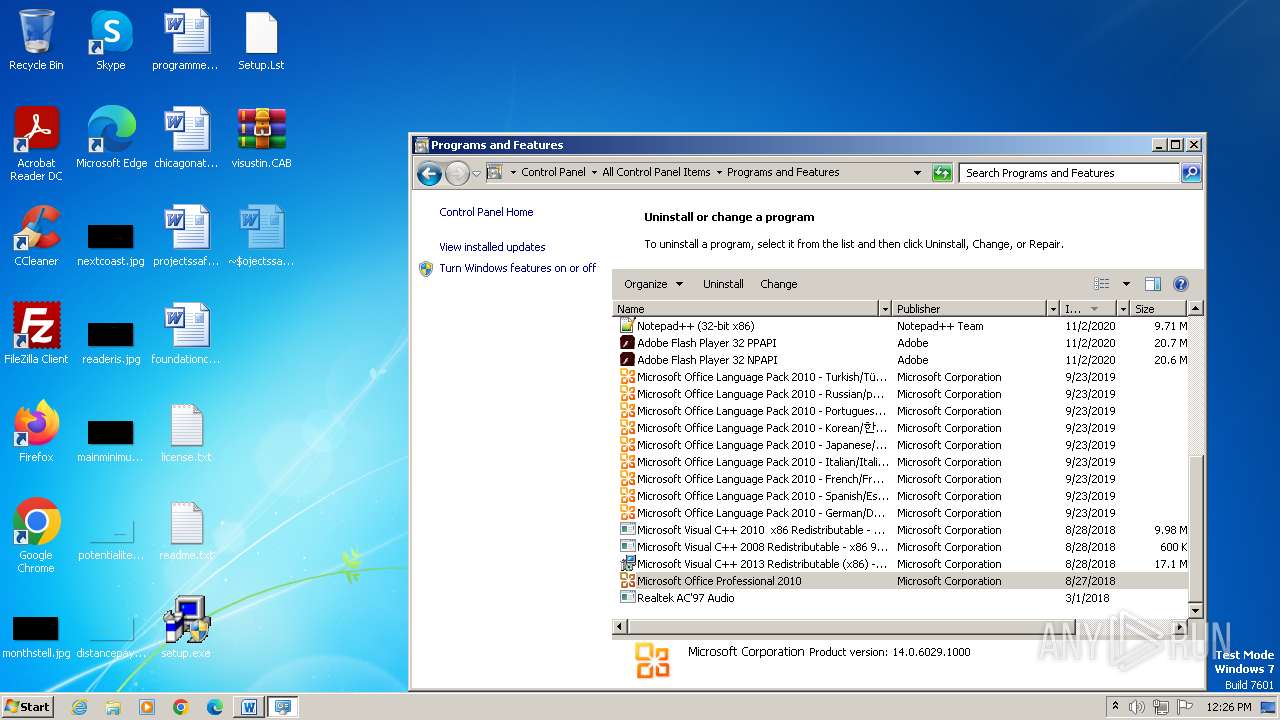This screenshot has width=1280, height=720.
Task: Open Google Chrome desktop shortcut
Action: coord(36,536)
